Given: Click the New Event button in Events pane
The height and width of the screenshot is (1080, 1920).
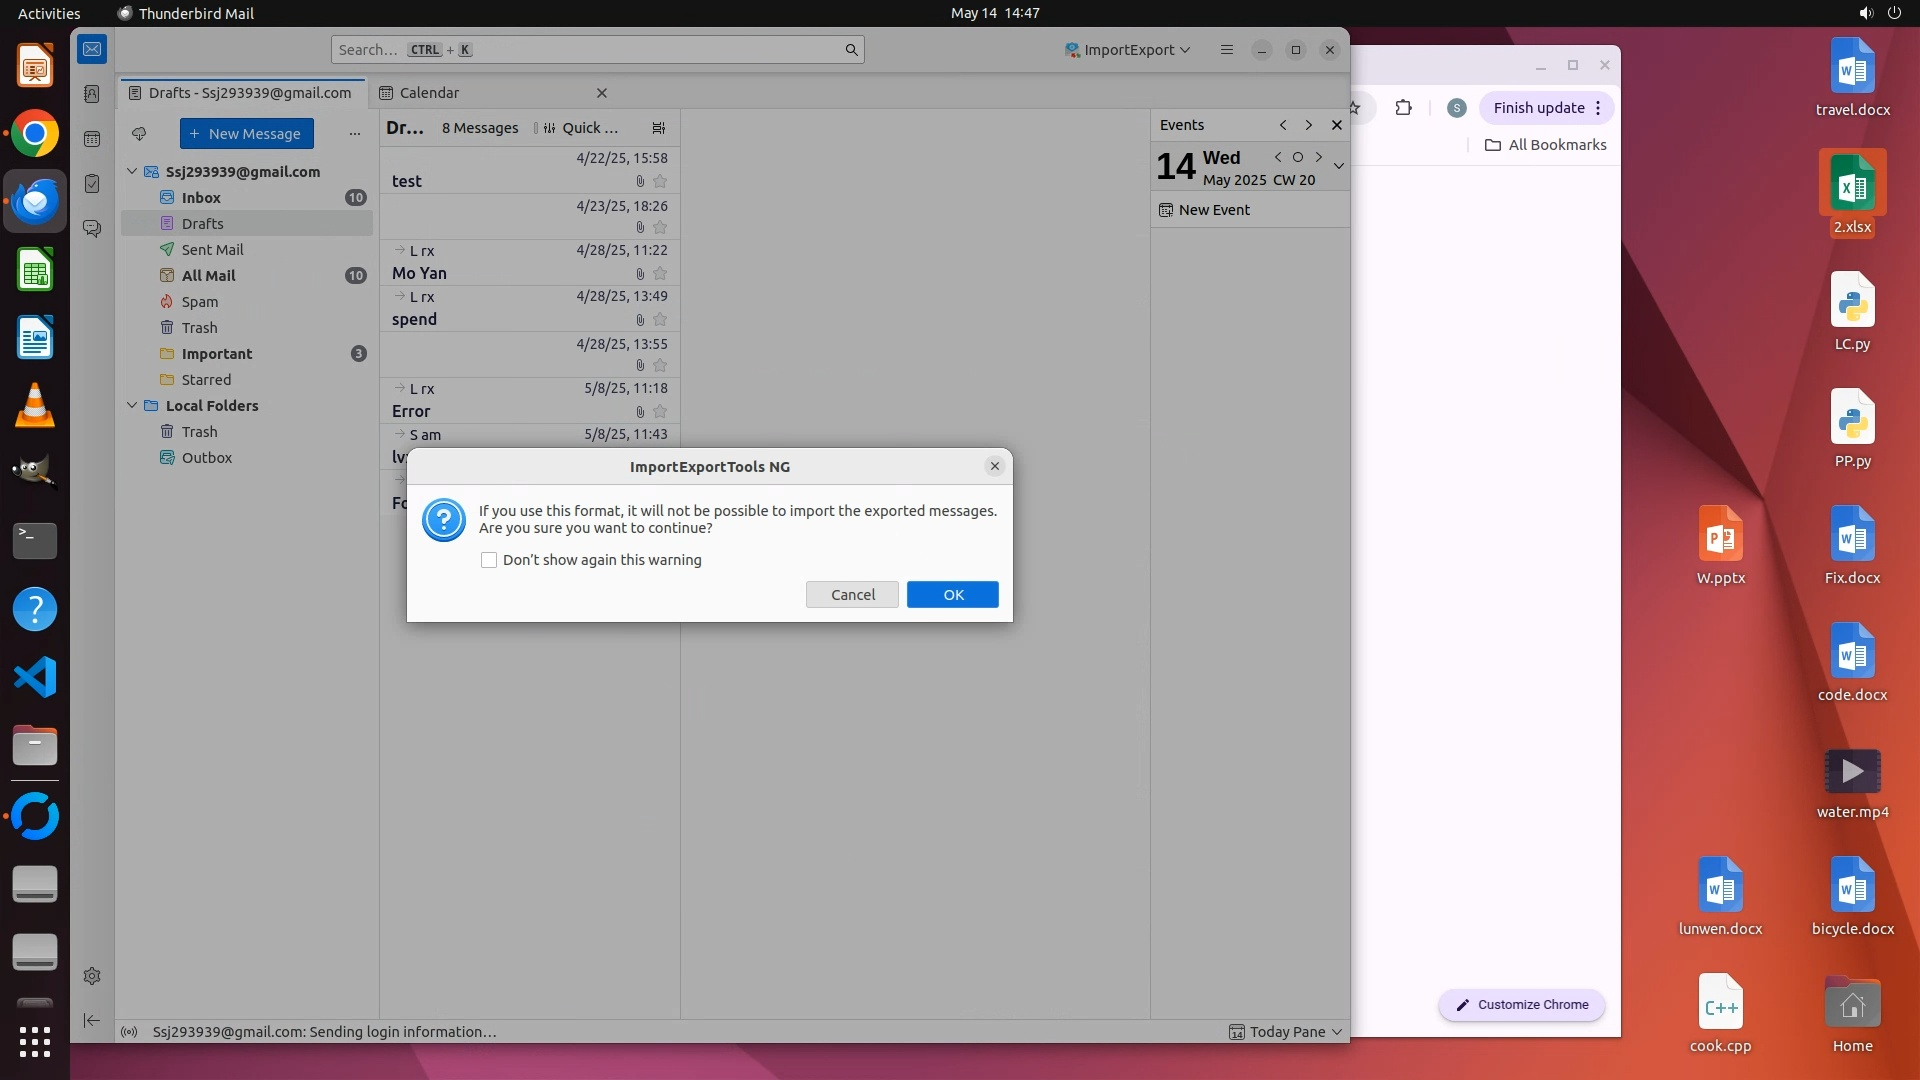Looking at the screenshot, I should click(1205, 210).
